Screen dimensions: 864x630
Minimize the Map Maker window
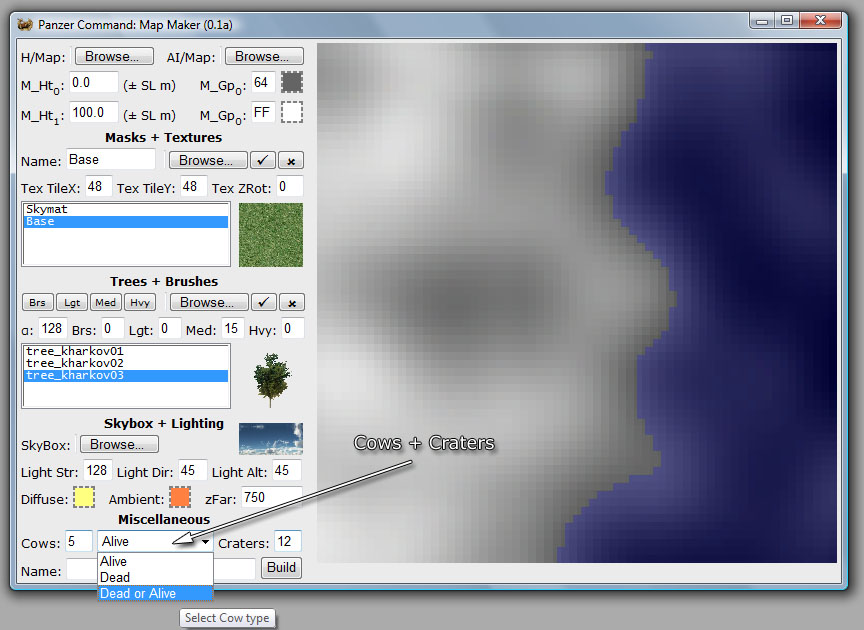pos(762,21)
